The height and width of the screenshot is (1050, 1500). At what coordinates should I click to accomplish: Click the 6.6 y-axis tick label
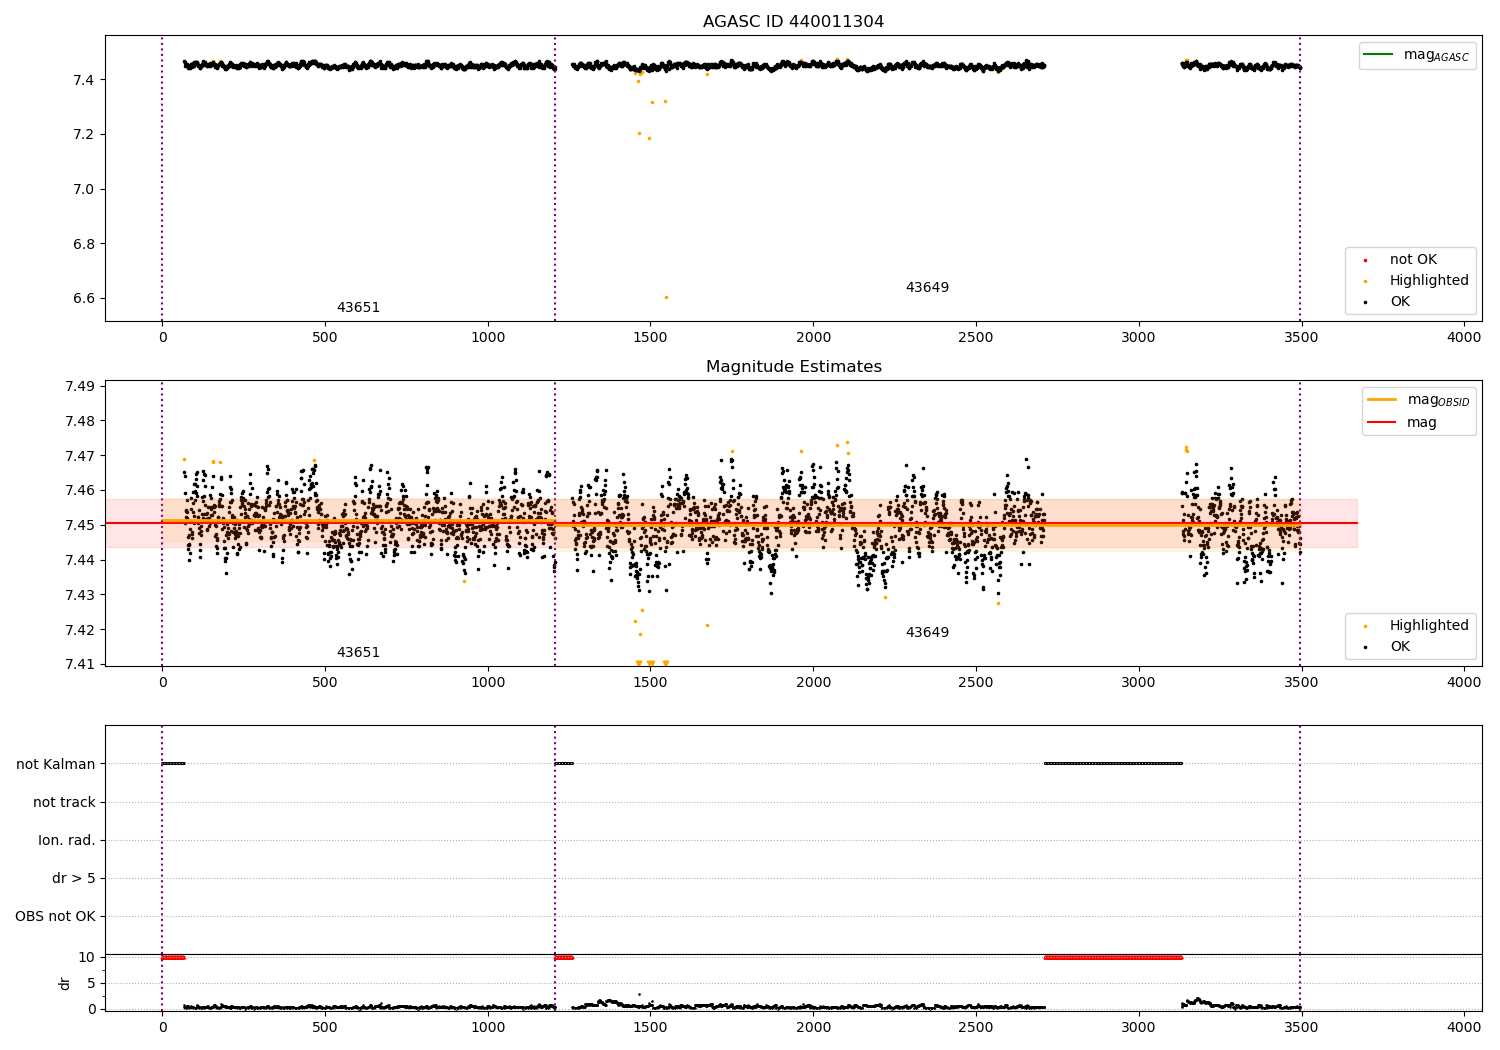(85, 299)
